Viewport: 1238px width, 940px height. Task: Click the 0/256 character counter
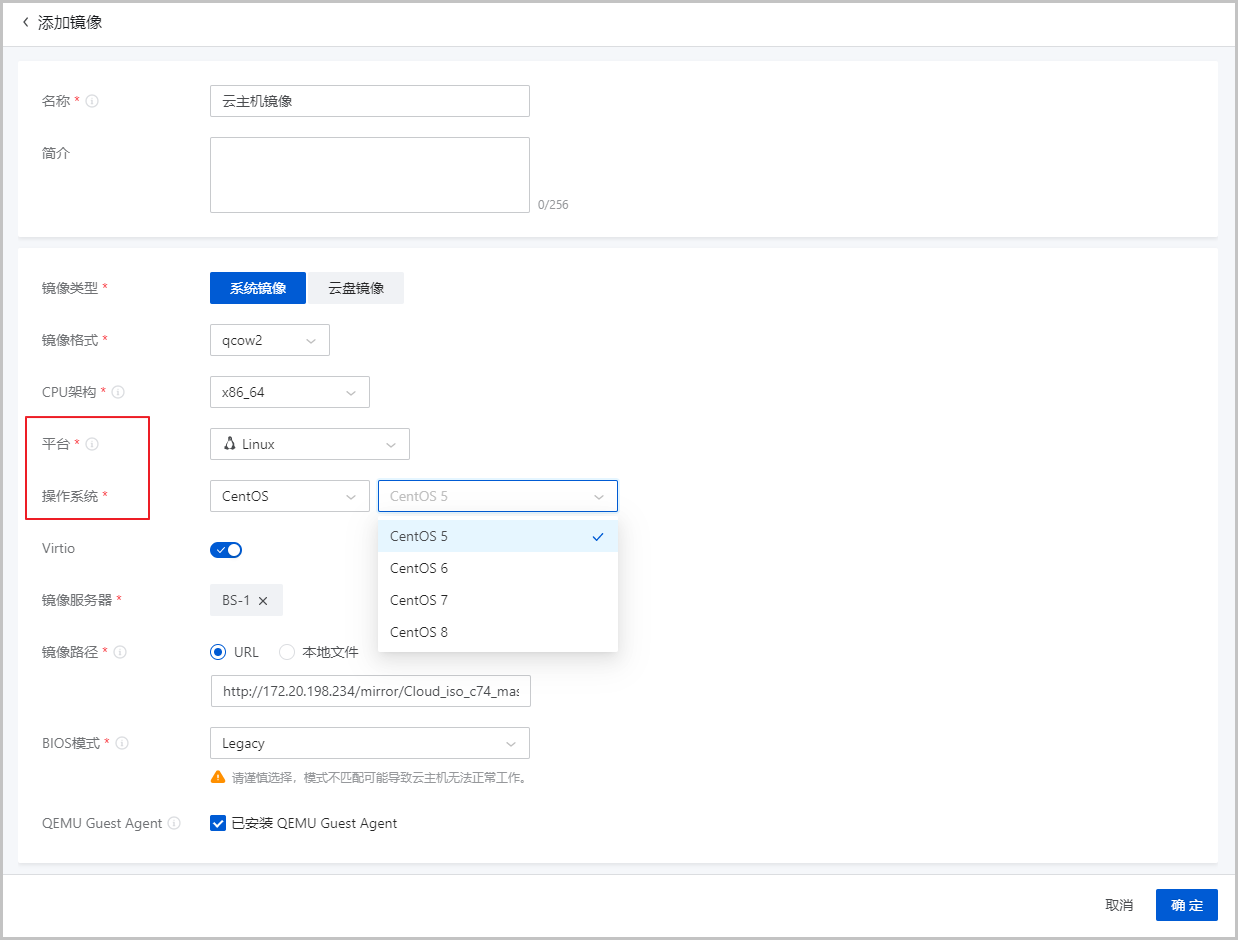(553, 205)
